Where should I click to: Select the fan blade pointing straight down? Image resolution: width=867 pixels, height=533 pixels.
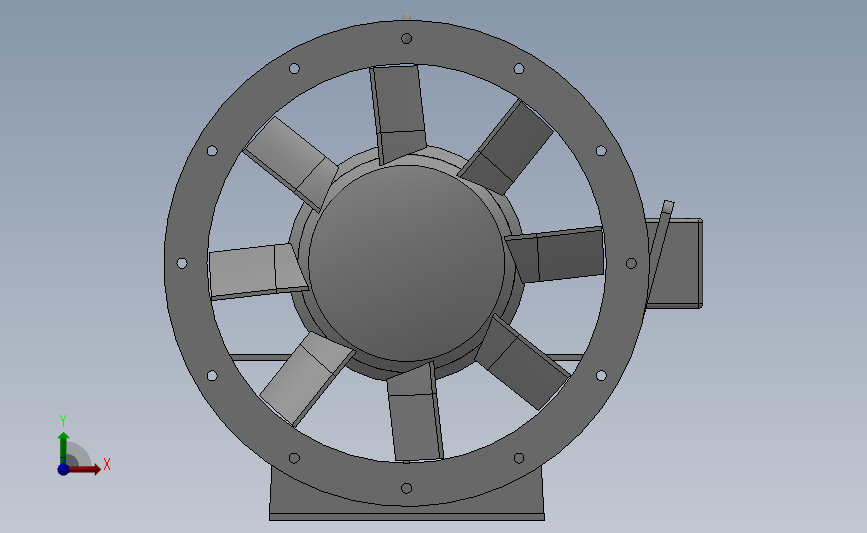tap(415, 412)
